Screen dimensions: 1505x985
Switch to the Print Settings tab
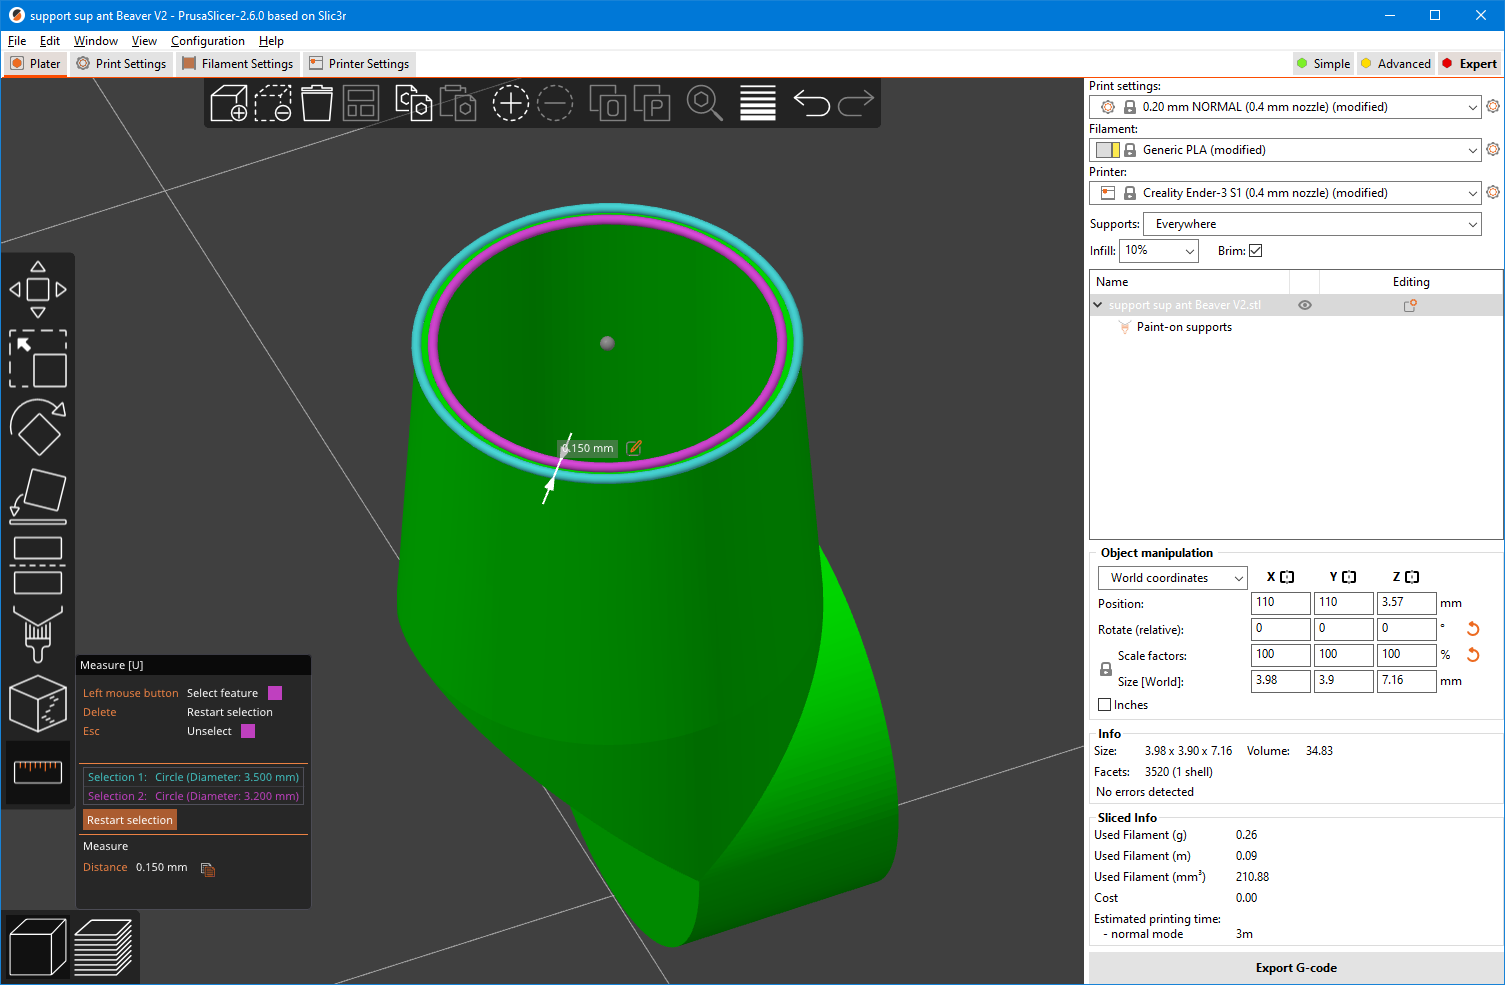click(121, 63)
